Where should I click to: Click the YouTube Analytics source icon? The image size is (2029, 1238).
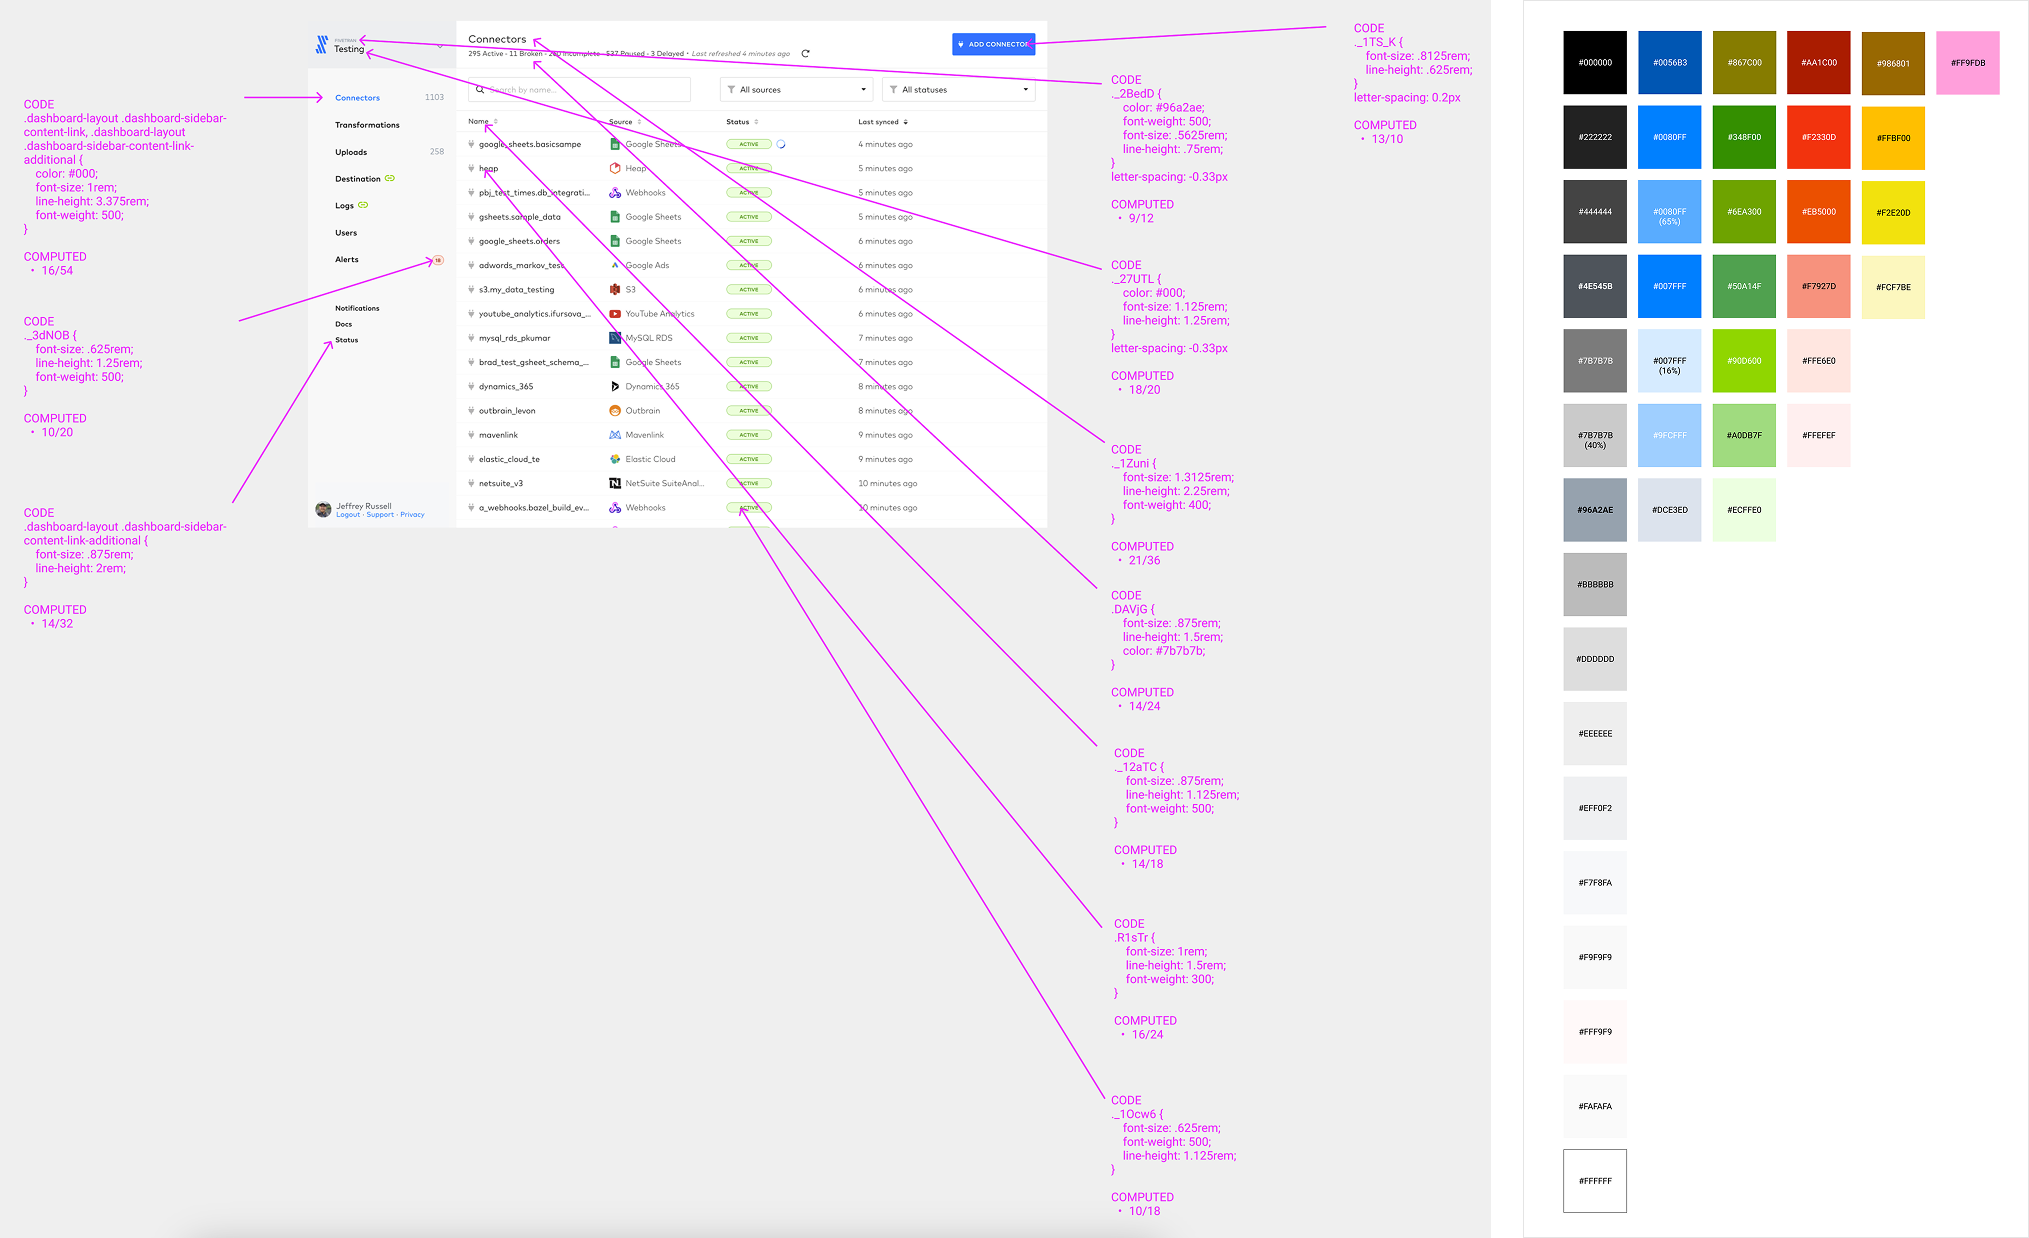point(615,314)
